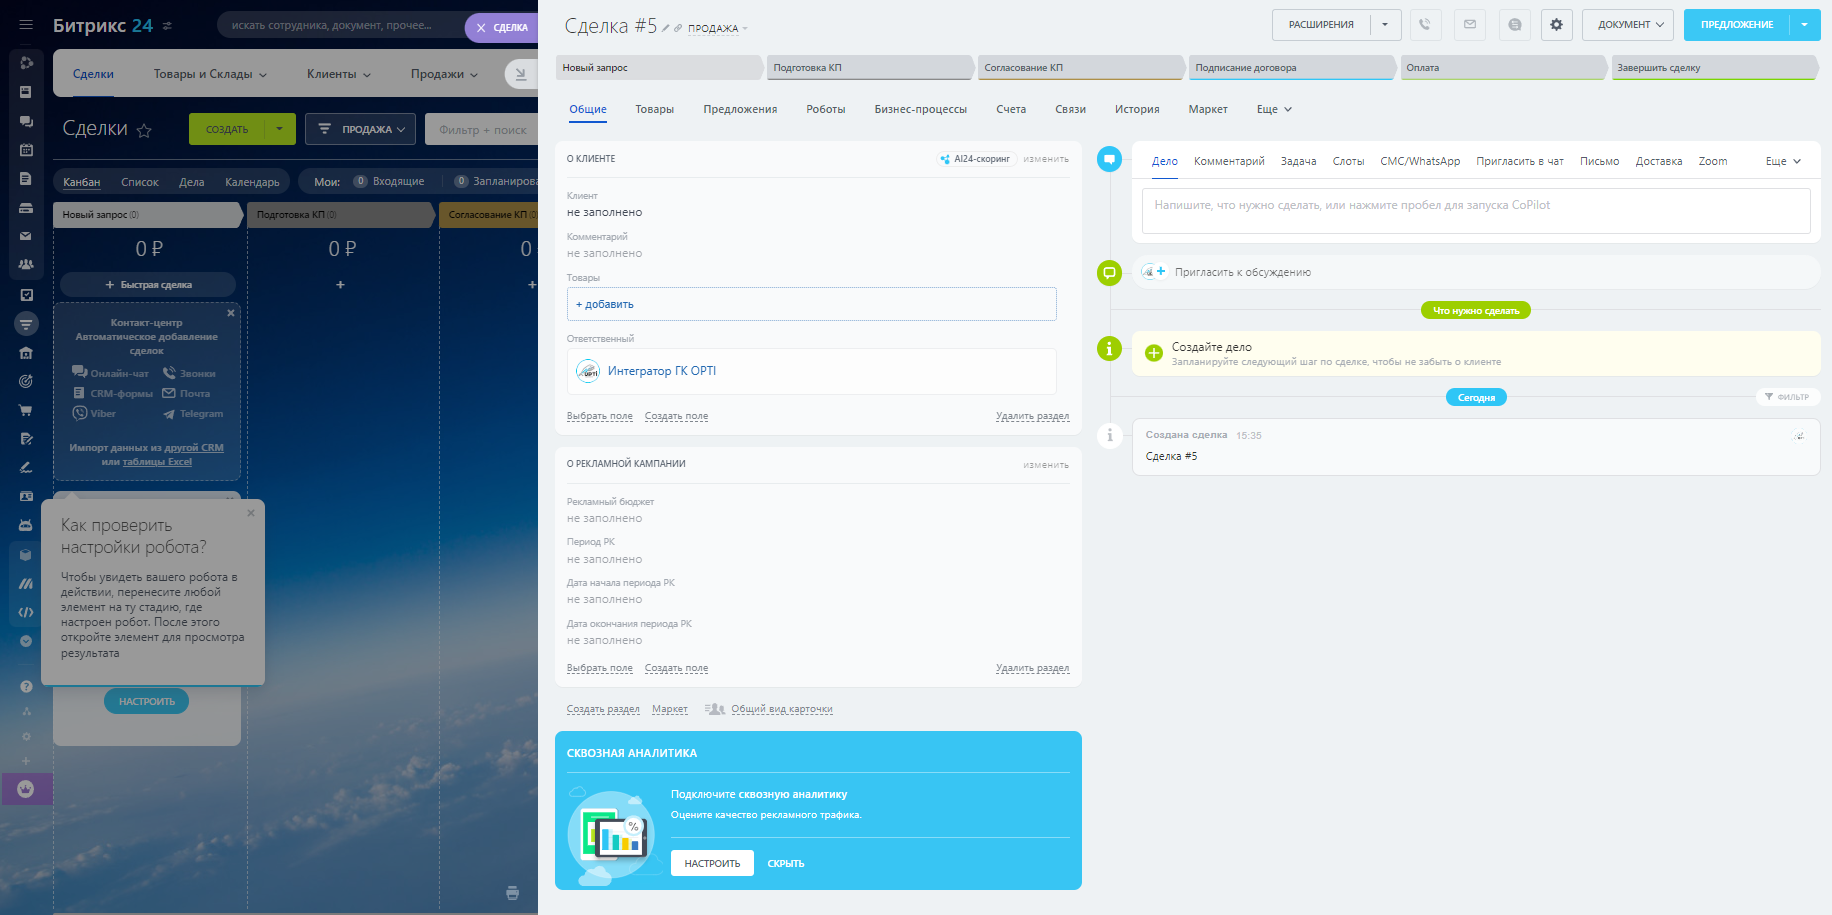
Task: Open the hamburger menu beside Битрикс 24
Action: tap(26, 25)
